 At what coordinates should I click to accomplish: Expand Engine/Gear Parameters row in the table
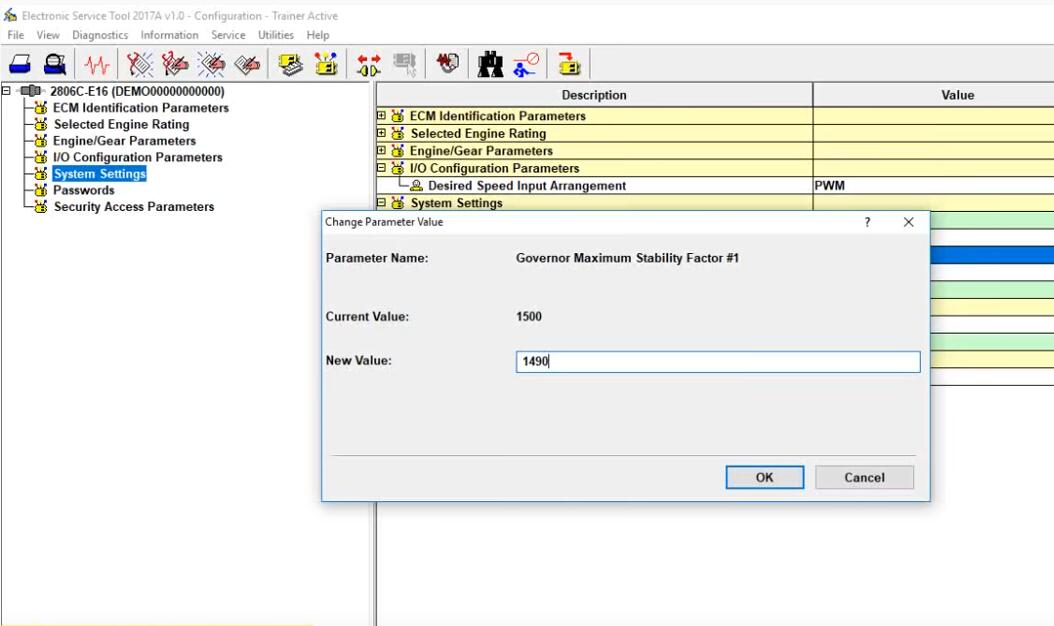pos(381,151)
